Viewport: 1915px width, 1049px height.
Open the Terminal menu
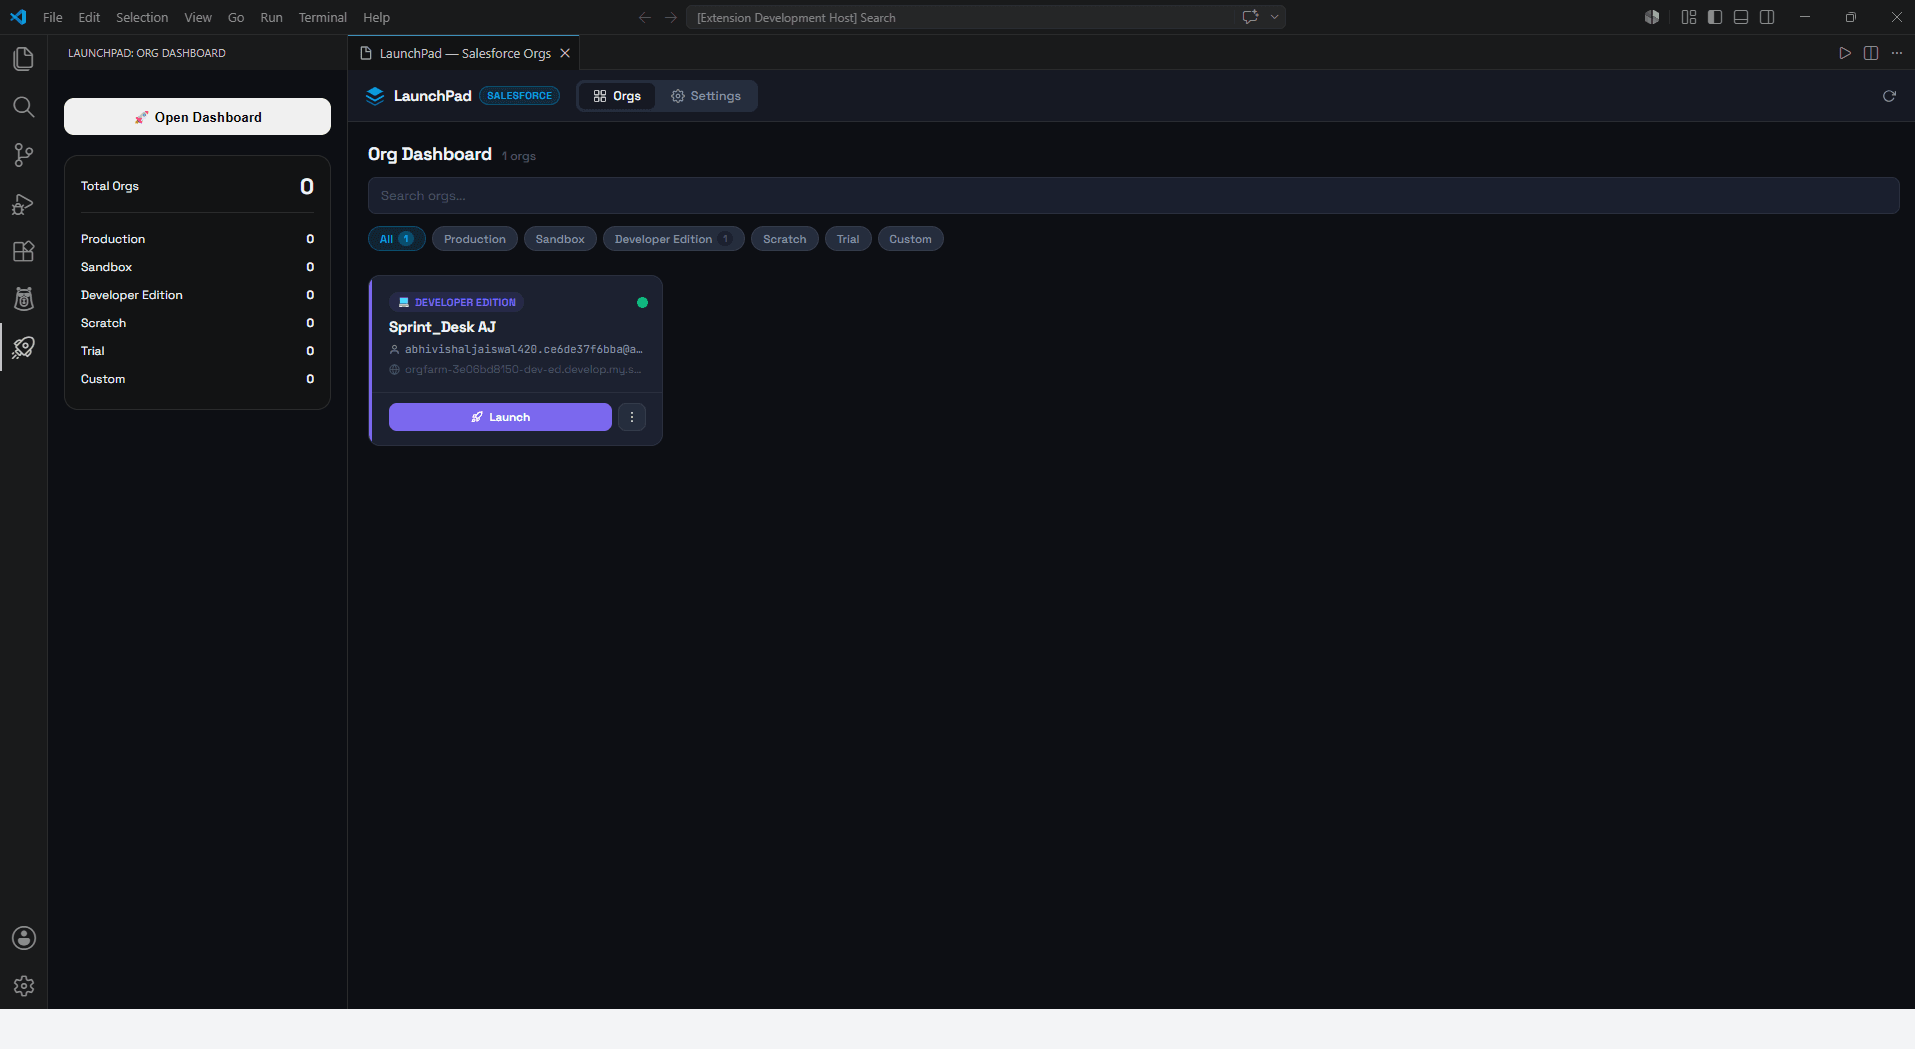(x=322, y=17)
